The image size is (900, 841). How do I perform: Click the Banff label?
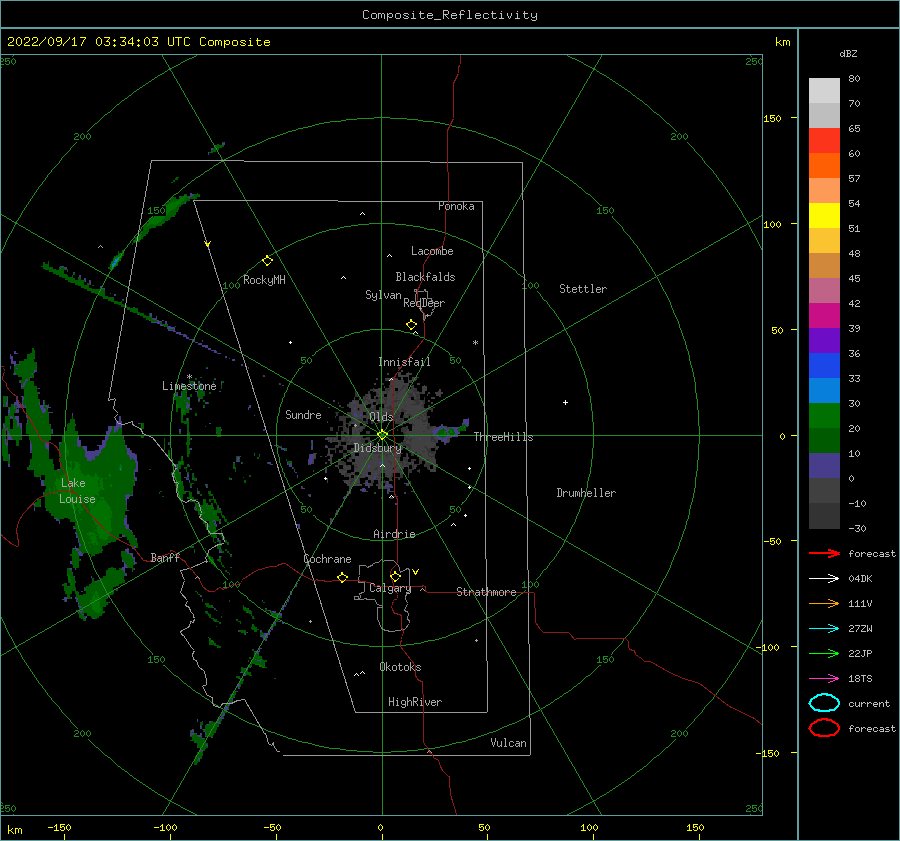pos(165,557)
